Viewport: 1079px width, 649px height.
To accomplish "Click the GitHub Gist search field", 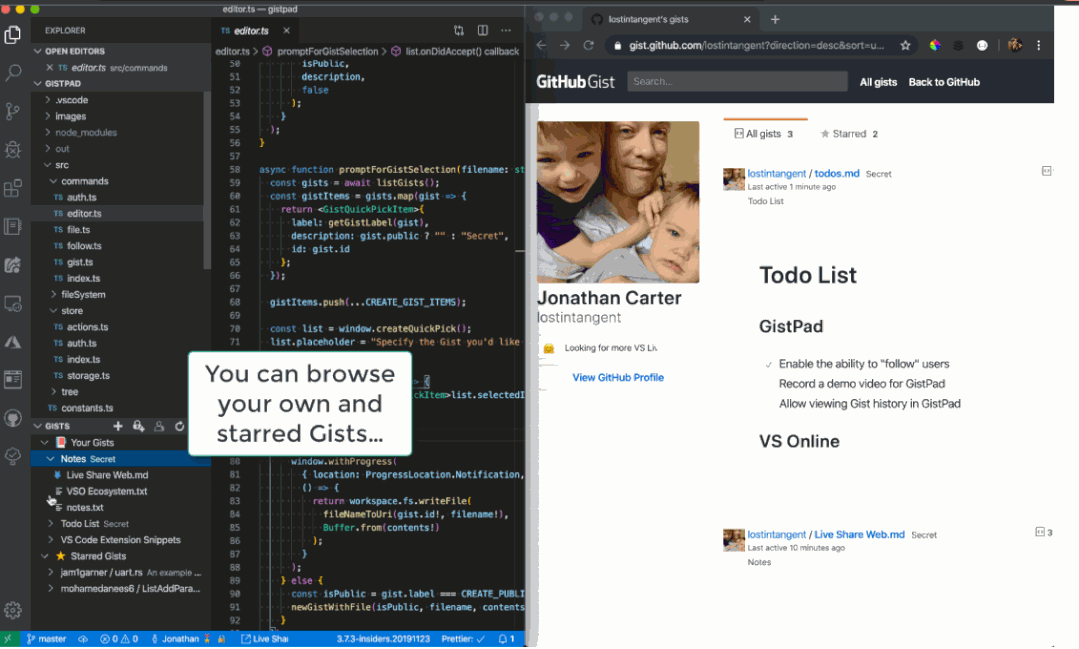I will point(736,82).
